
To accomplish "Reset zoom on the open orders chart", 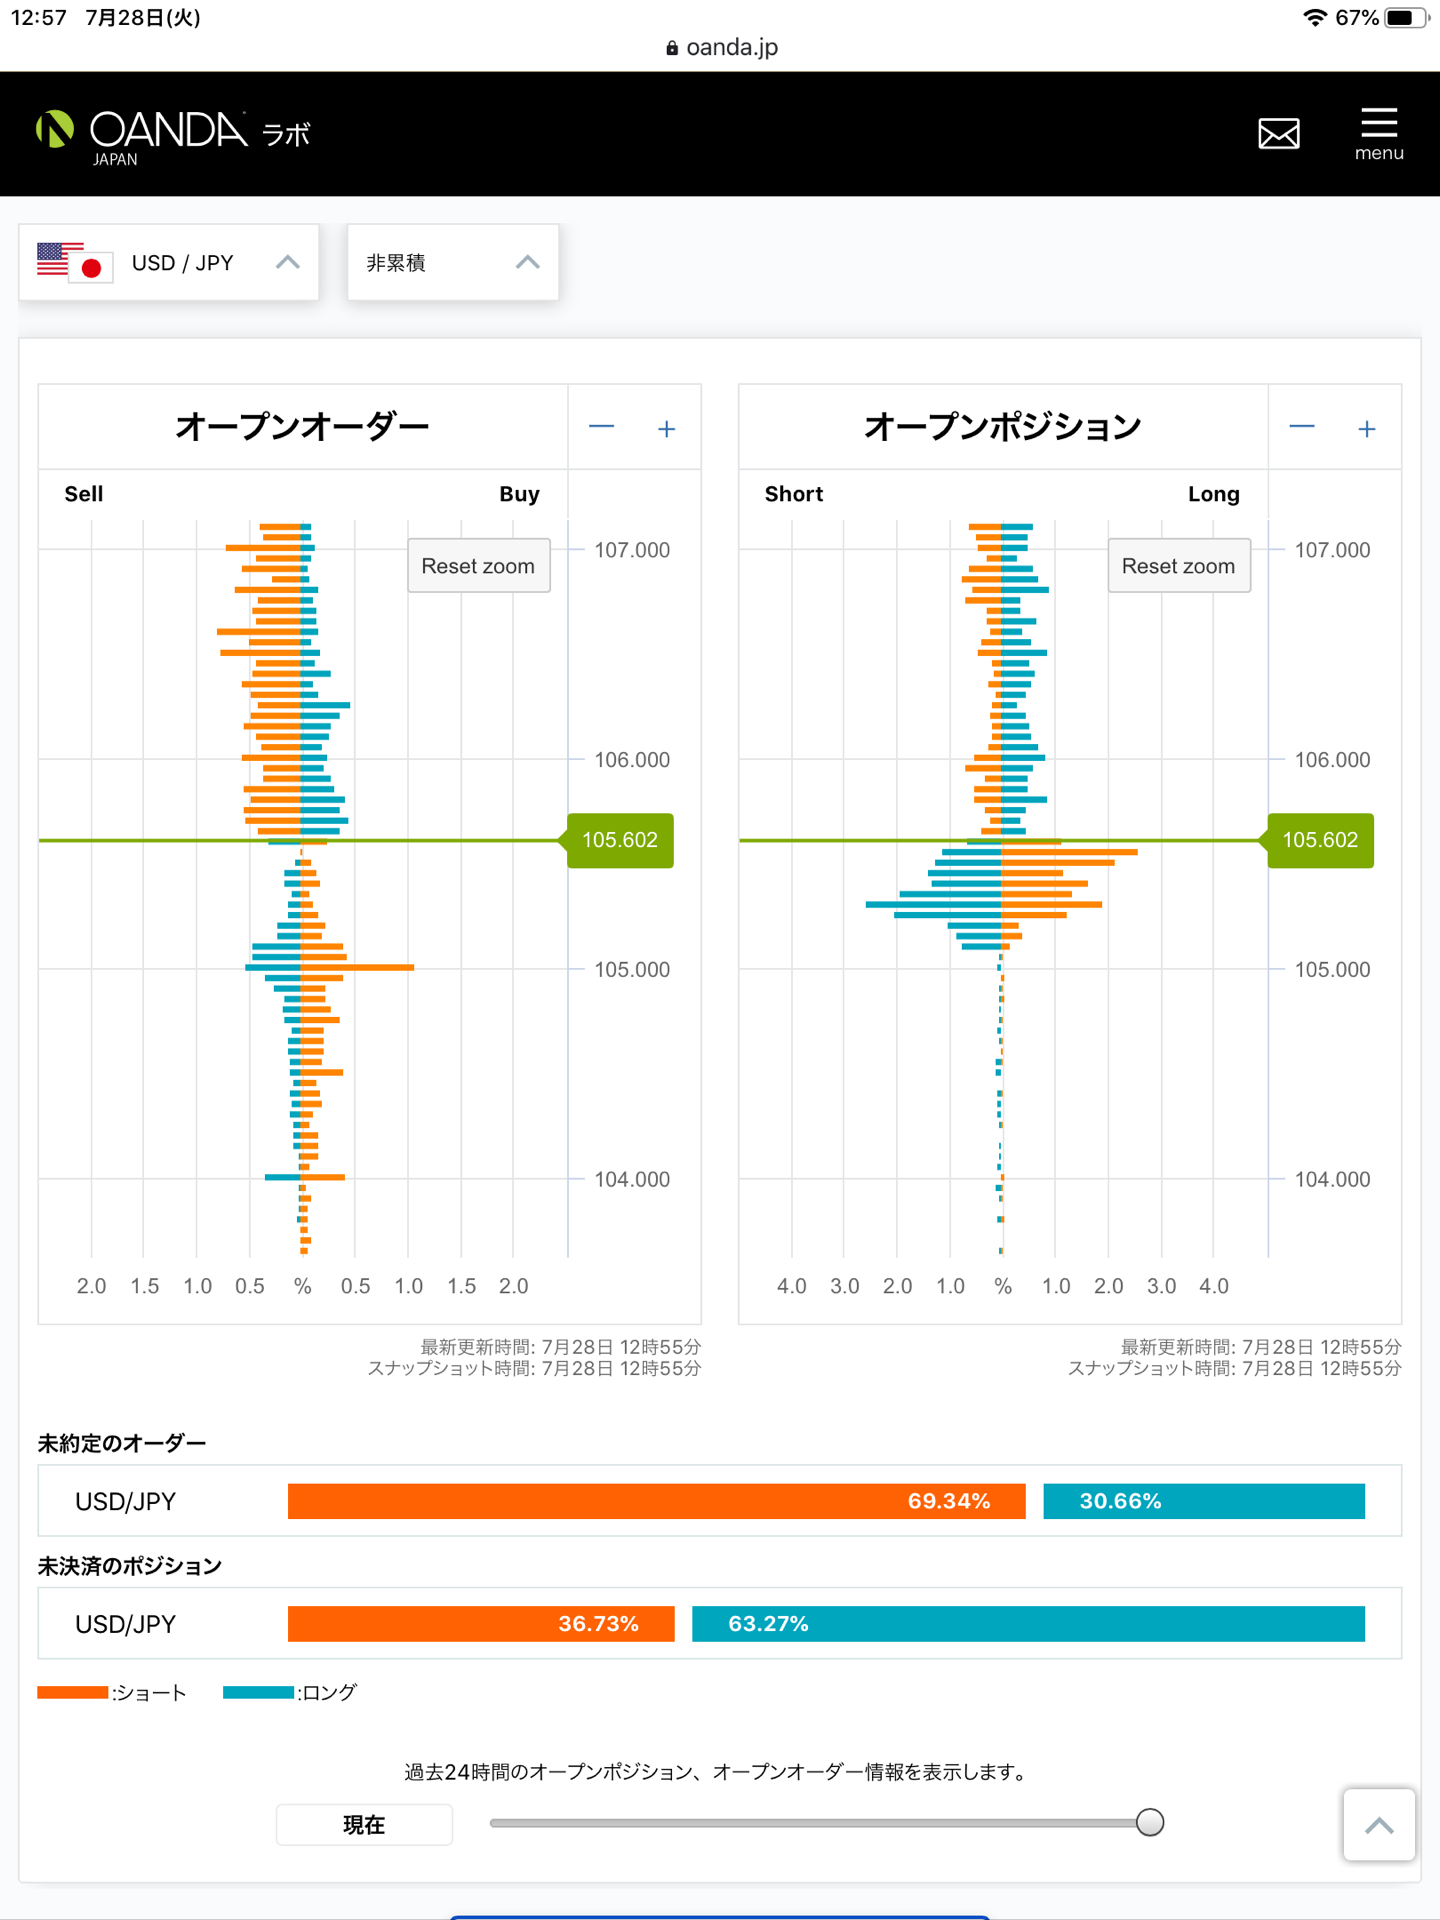I will [x=478, y=566].
